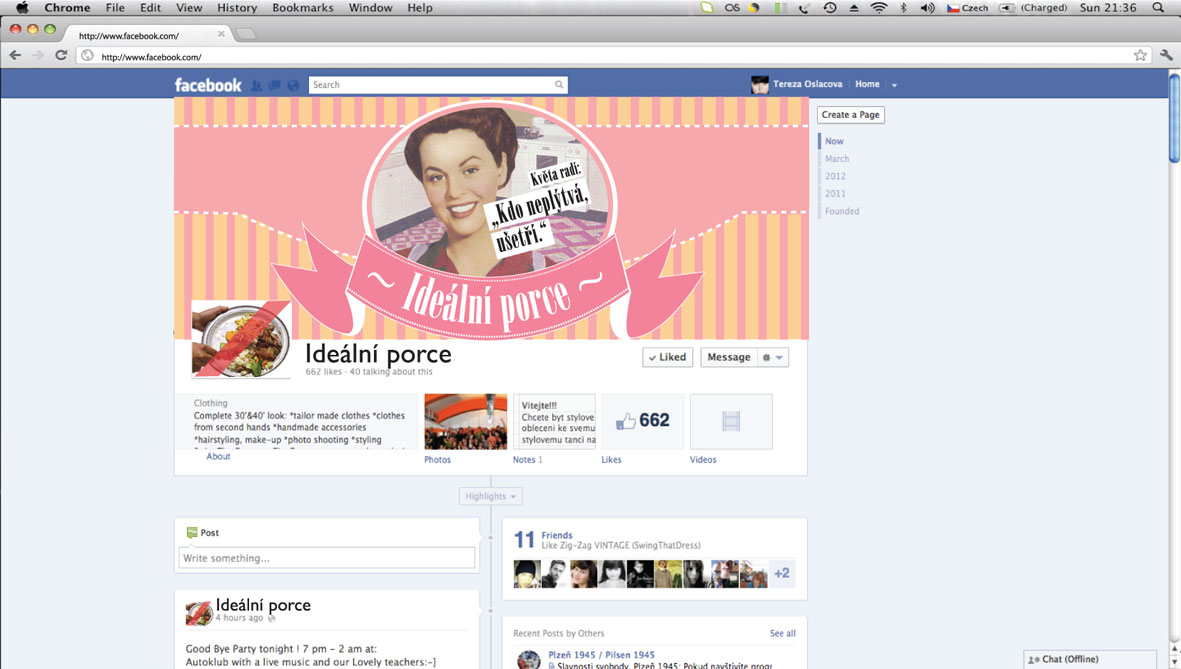Open Spotlight search in menu bar
The width and height of the screenshot is (1181, 669).
(1158, 8)
